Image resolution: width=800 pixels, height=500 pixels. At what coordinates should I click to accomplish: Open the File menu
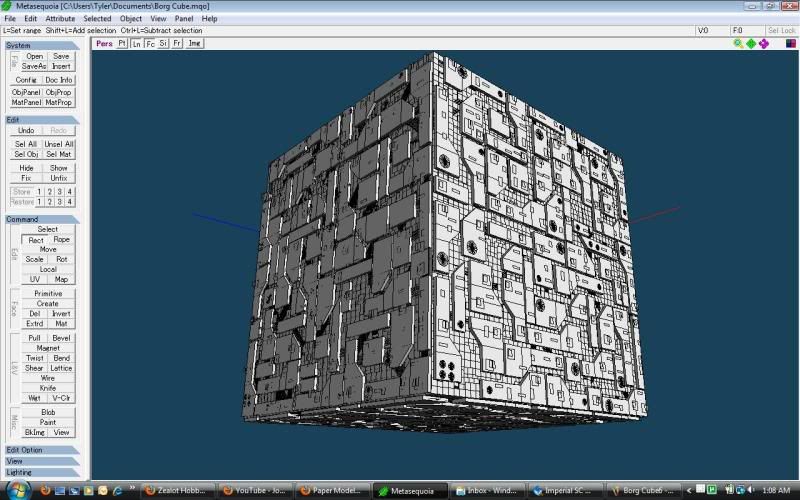pos(10,18)
